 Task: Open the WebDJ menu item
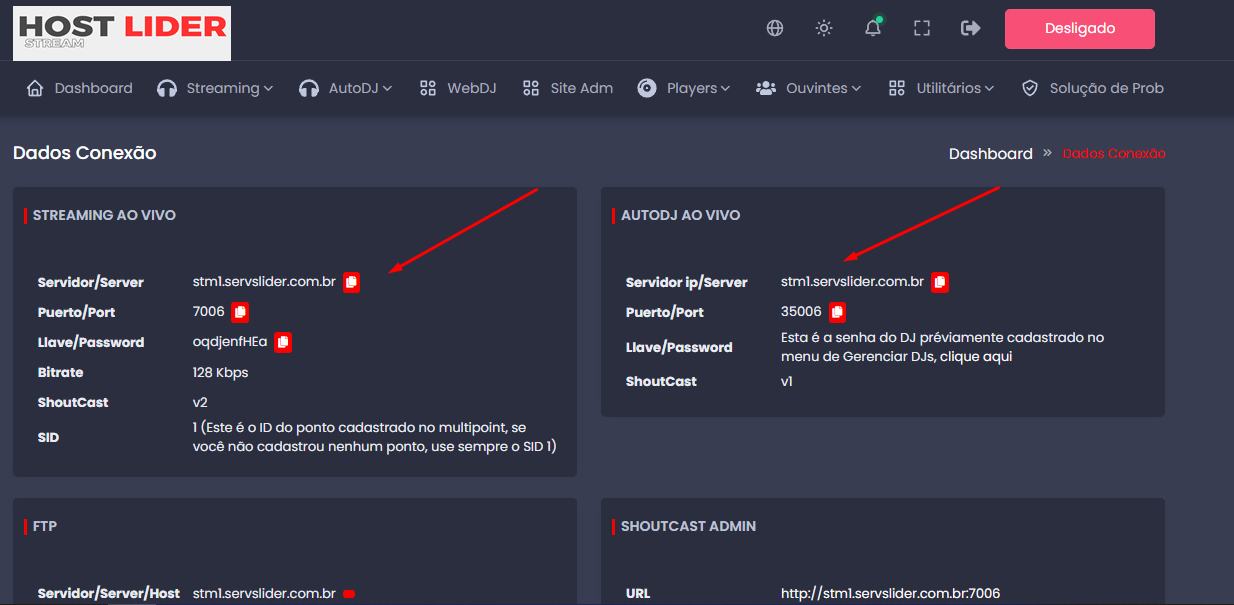[458, 88]
